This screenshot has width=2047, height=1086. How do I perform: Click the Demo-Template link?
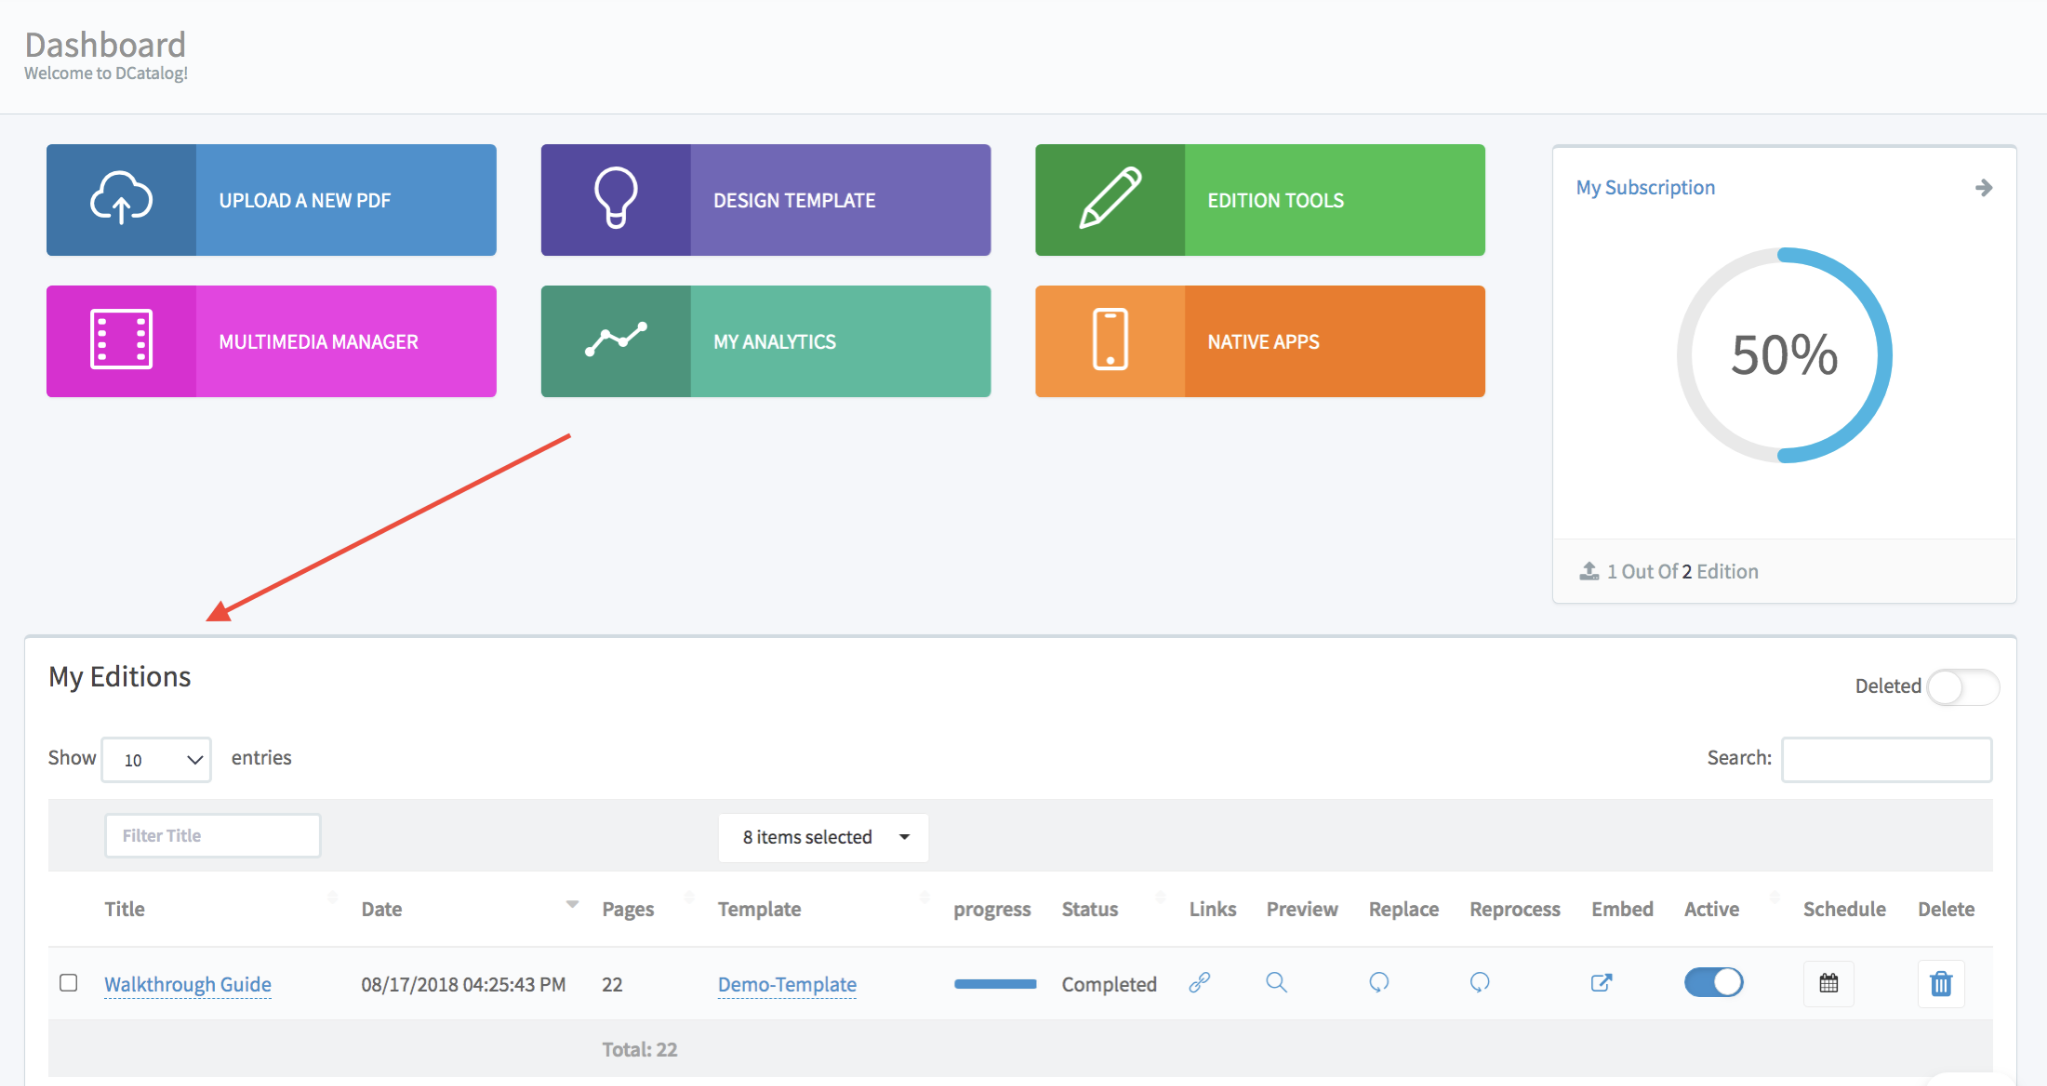point(787,984)
